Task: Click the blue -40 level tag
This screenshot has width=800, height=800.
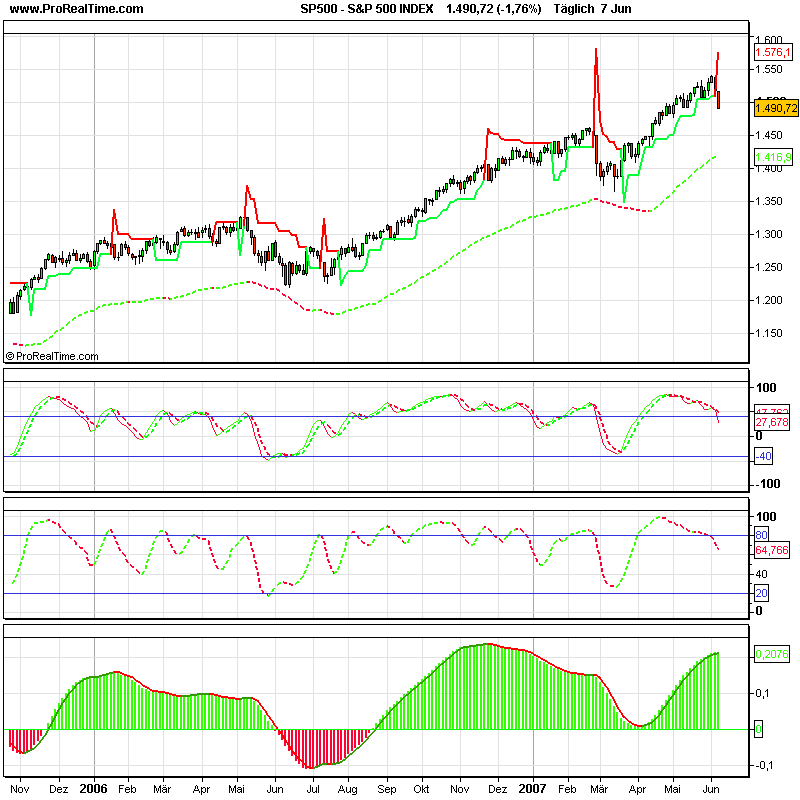Action: (x=763, y=456)
